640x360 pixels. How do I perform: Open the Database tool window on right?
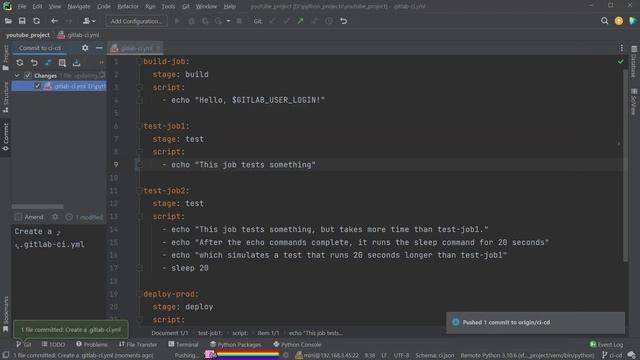click(634, 62)
